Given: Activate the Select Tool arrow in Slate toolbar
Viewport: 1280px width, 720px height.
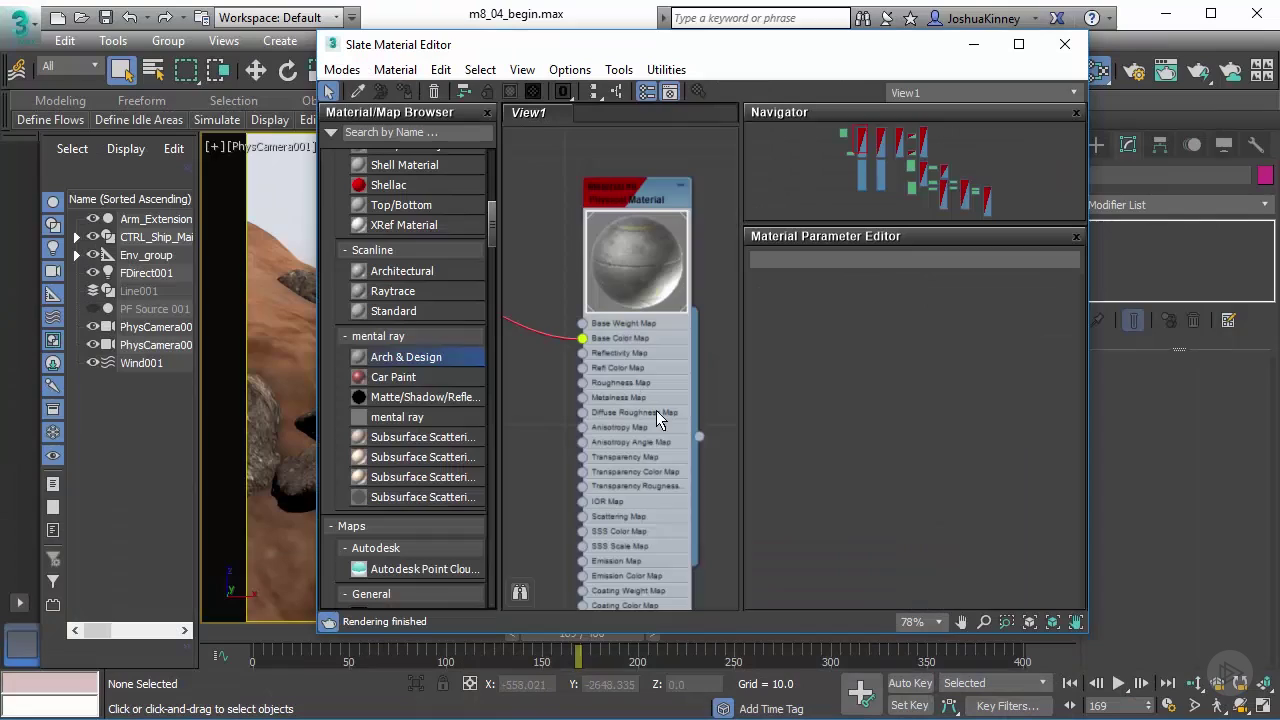Looking at the screenshot, I should 330,92.
